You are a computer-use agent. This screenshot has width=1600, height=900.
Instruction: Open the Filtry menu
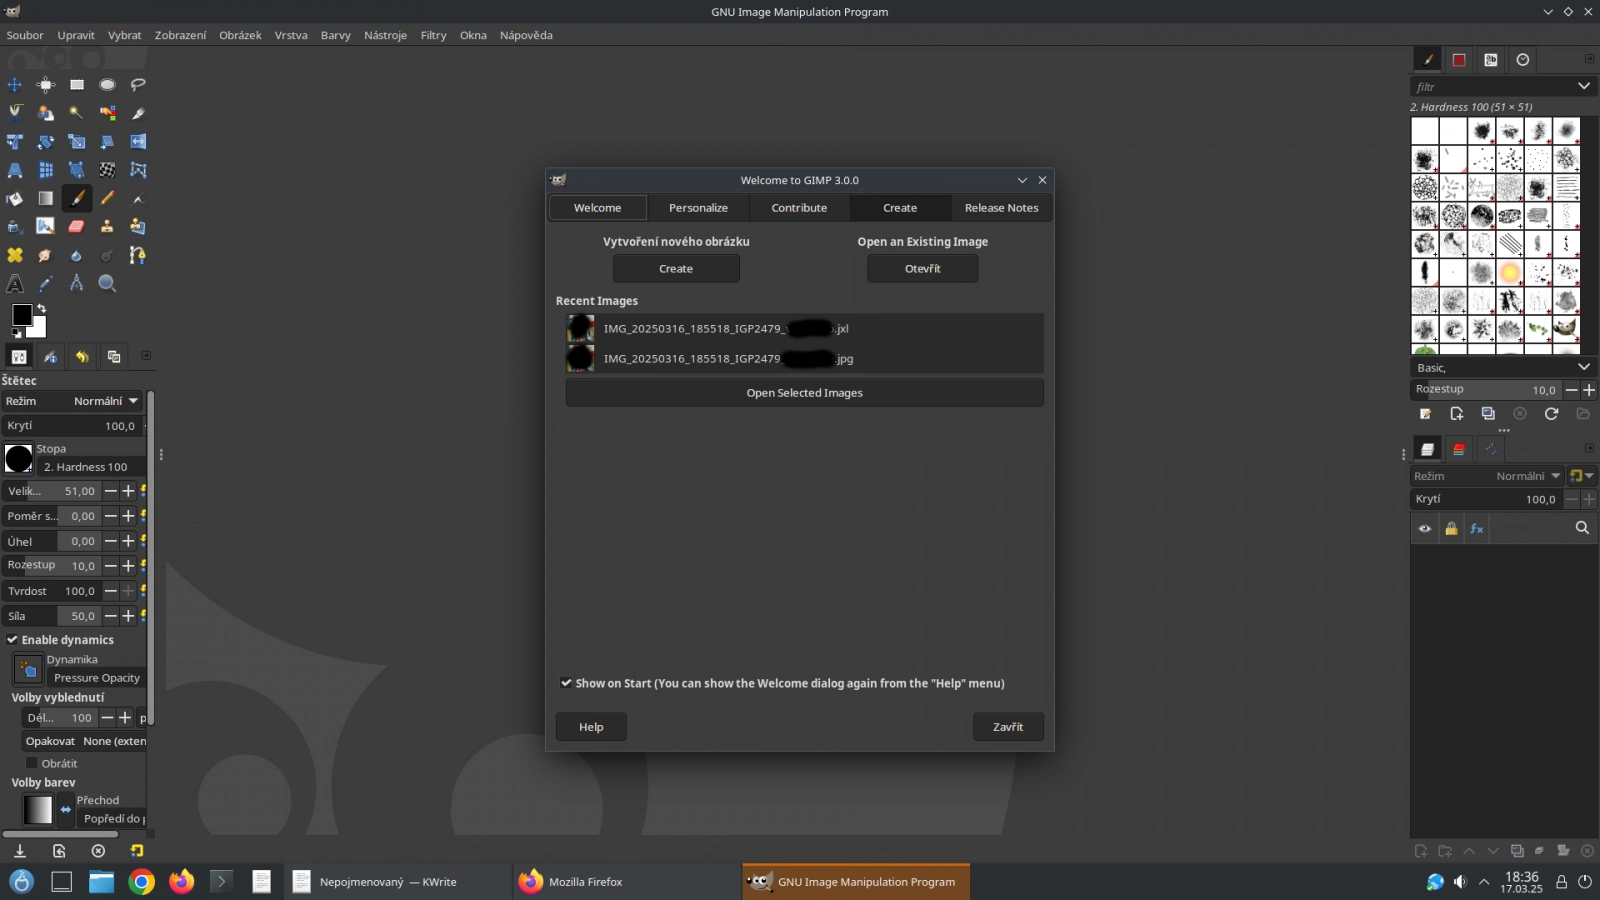[x=433, y=35]
